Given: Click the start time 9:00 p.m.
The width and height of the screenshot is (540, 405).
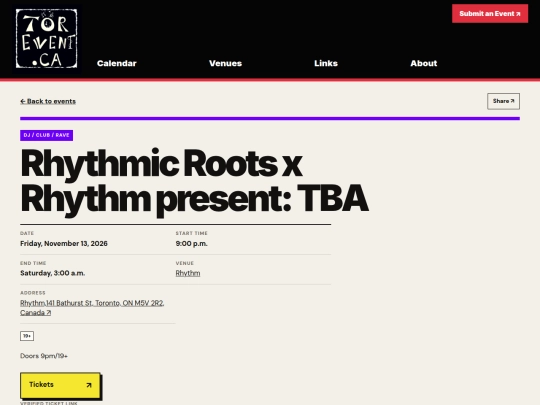Looking at the screenshot, I should pyautogui.click(x=191, y=243).
